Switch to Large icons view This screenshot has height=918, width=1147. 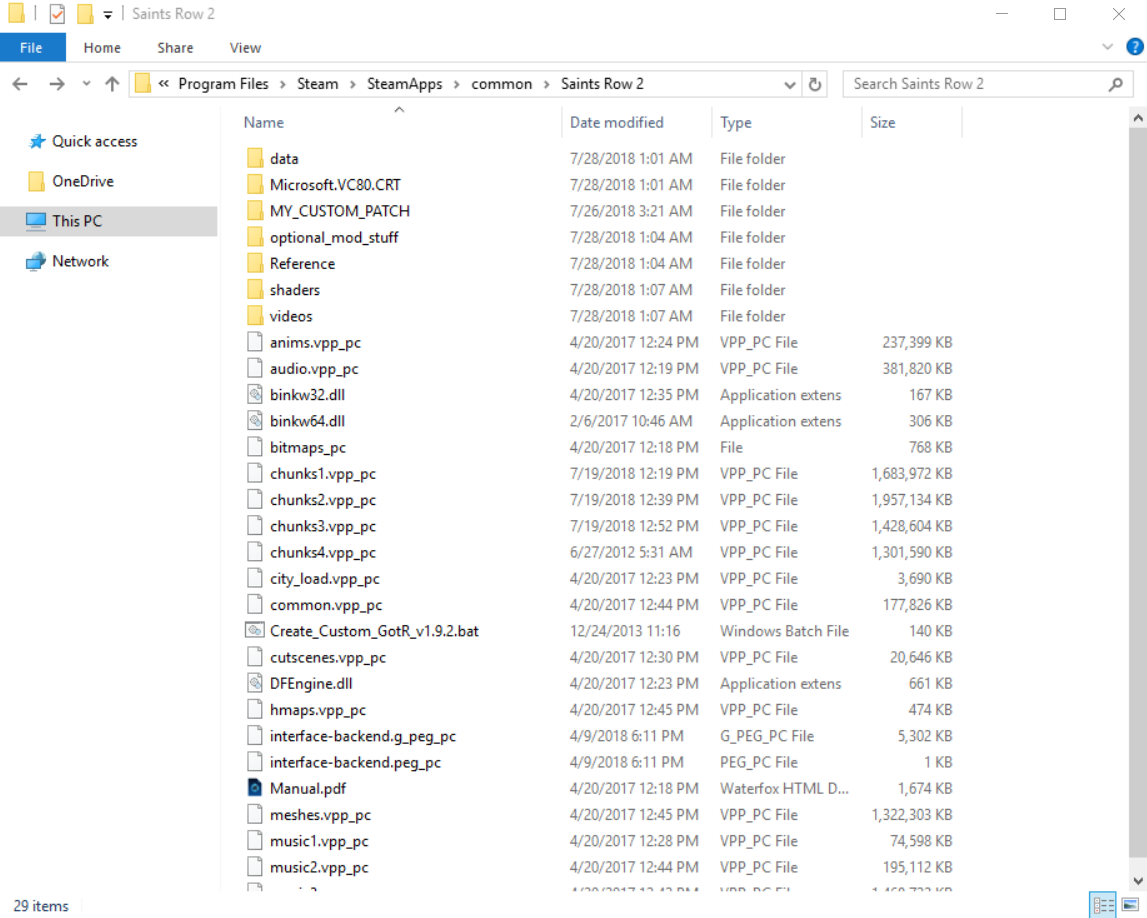(x=1130, y=905)
